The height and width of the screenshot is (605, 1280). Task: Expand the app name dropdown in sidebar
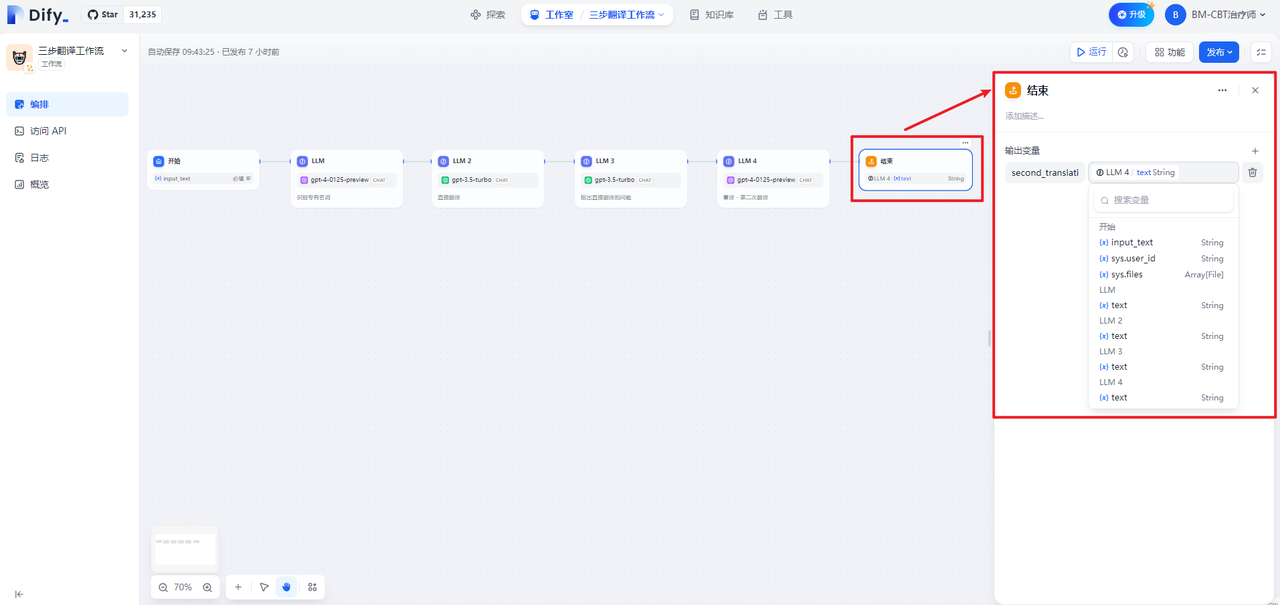(124, 51)
